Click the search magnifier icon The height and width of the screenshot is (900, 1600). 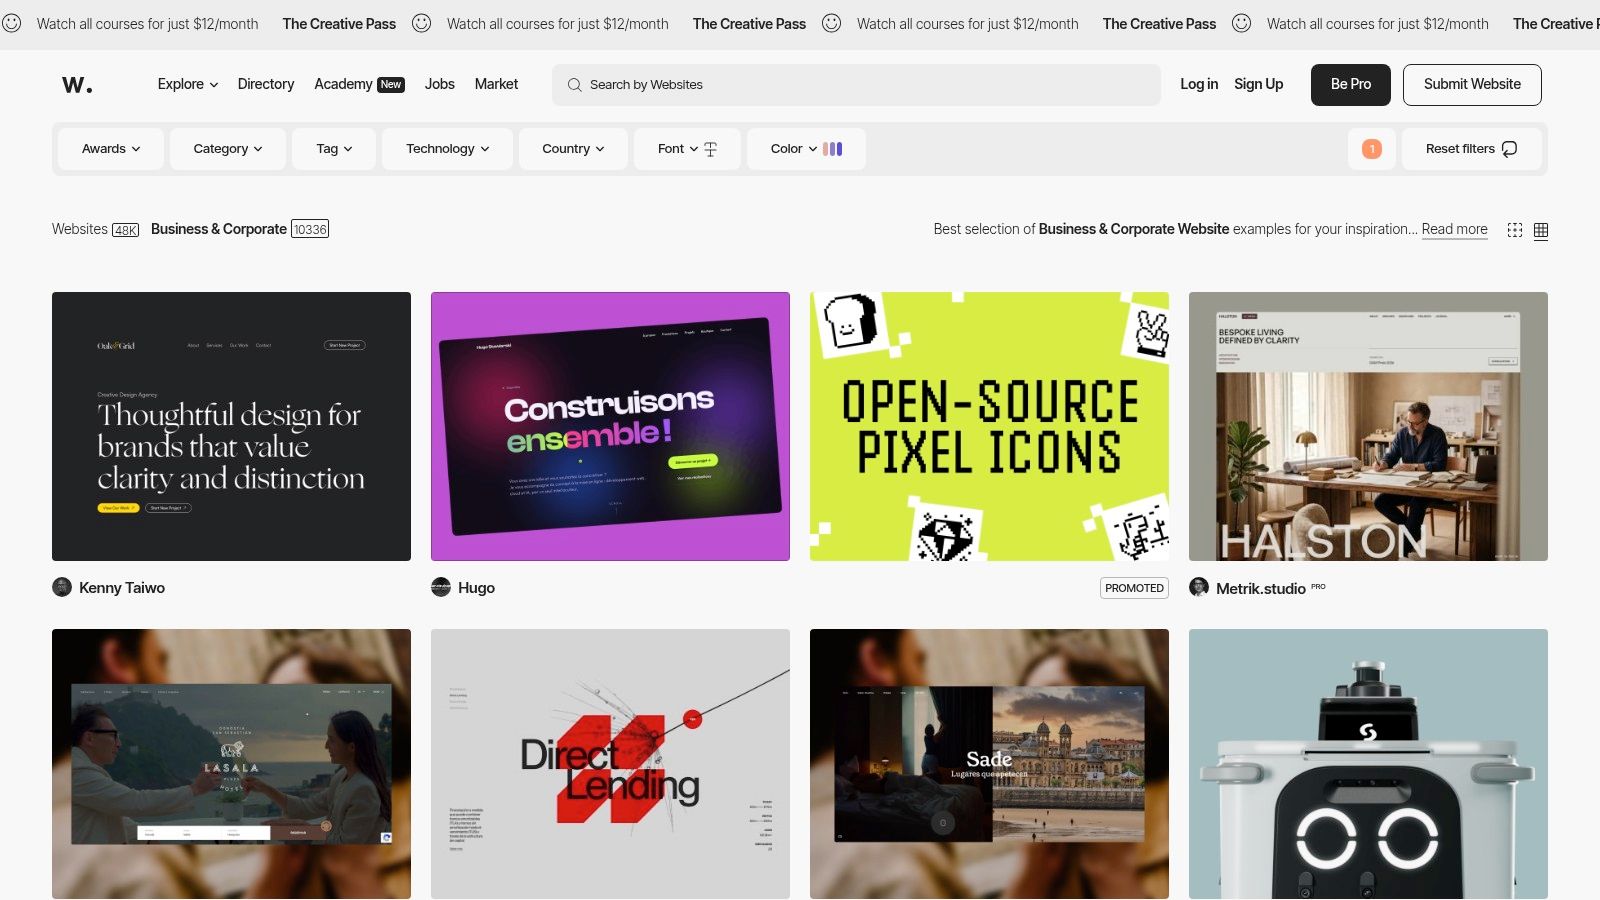pyautogui.click(x=575, y=85)
